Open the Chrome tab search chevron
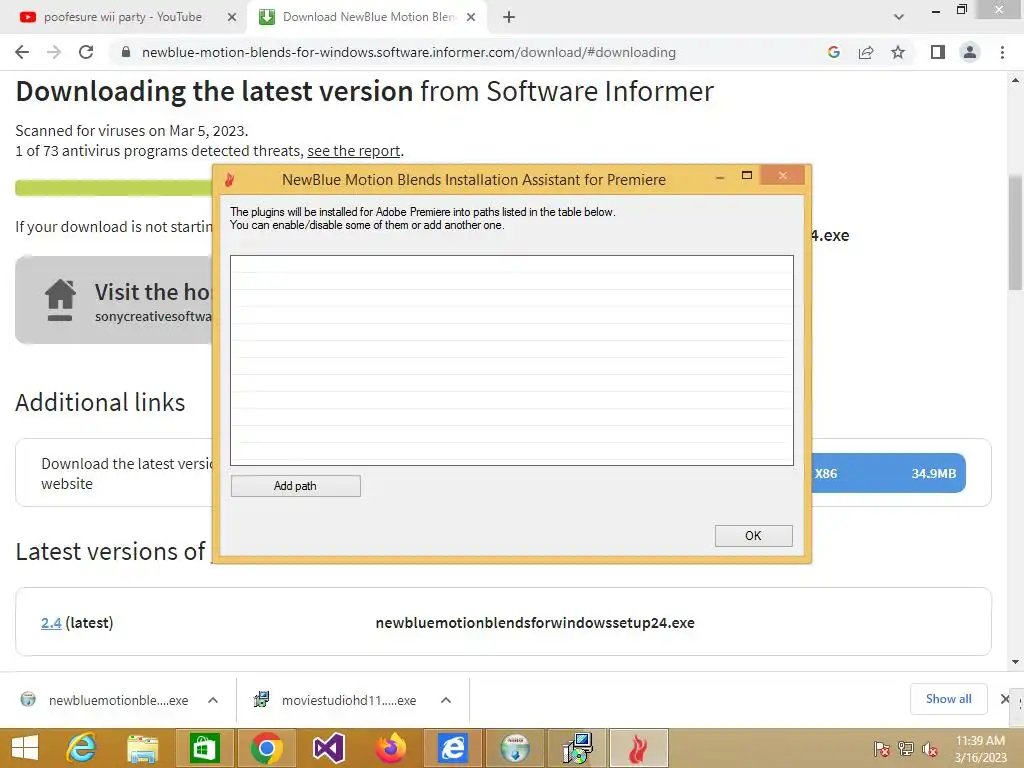This screenshot has width=1024, height=768. pos(899,17)
